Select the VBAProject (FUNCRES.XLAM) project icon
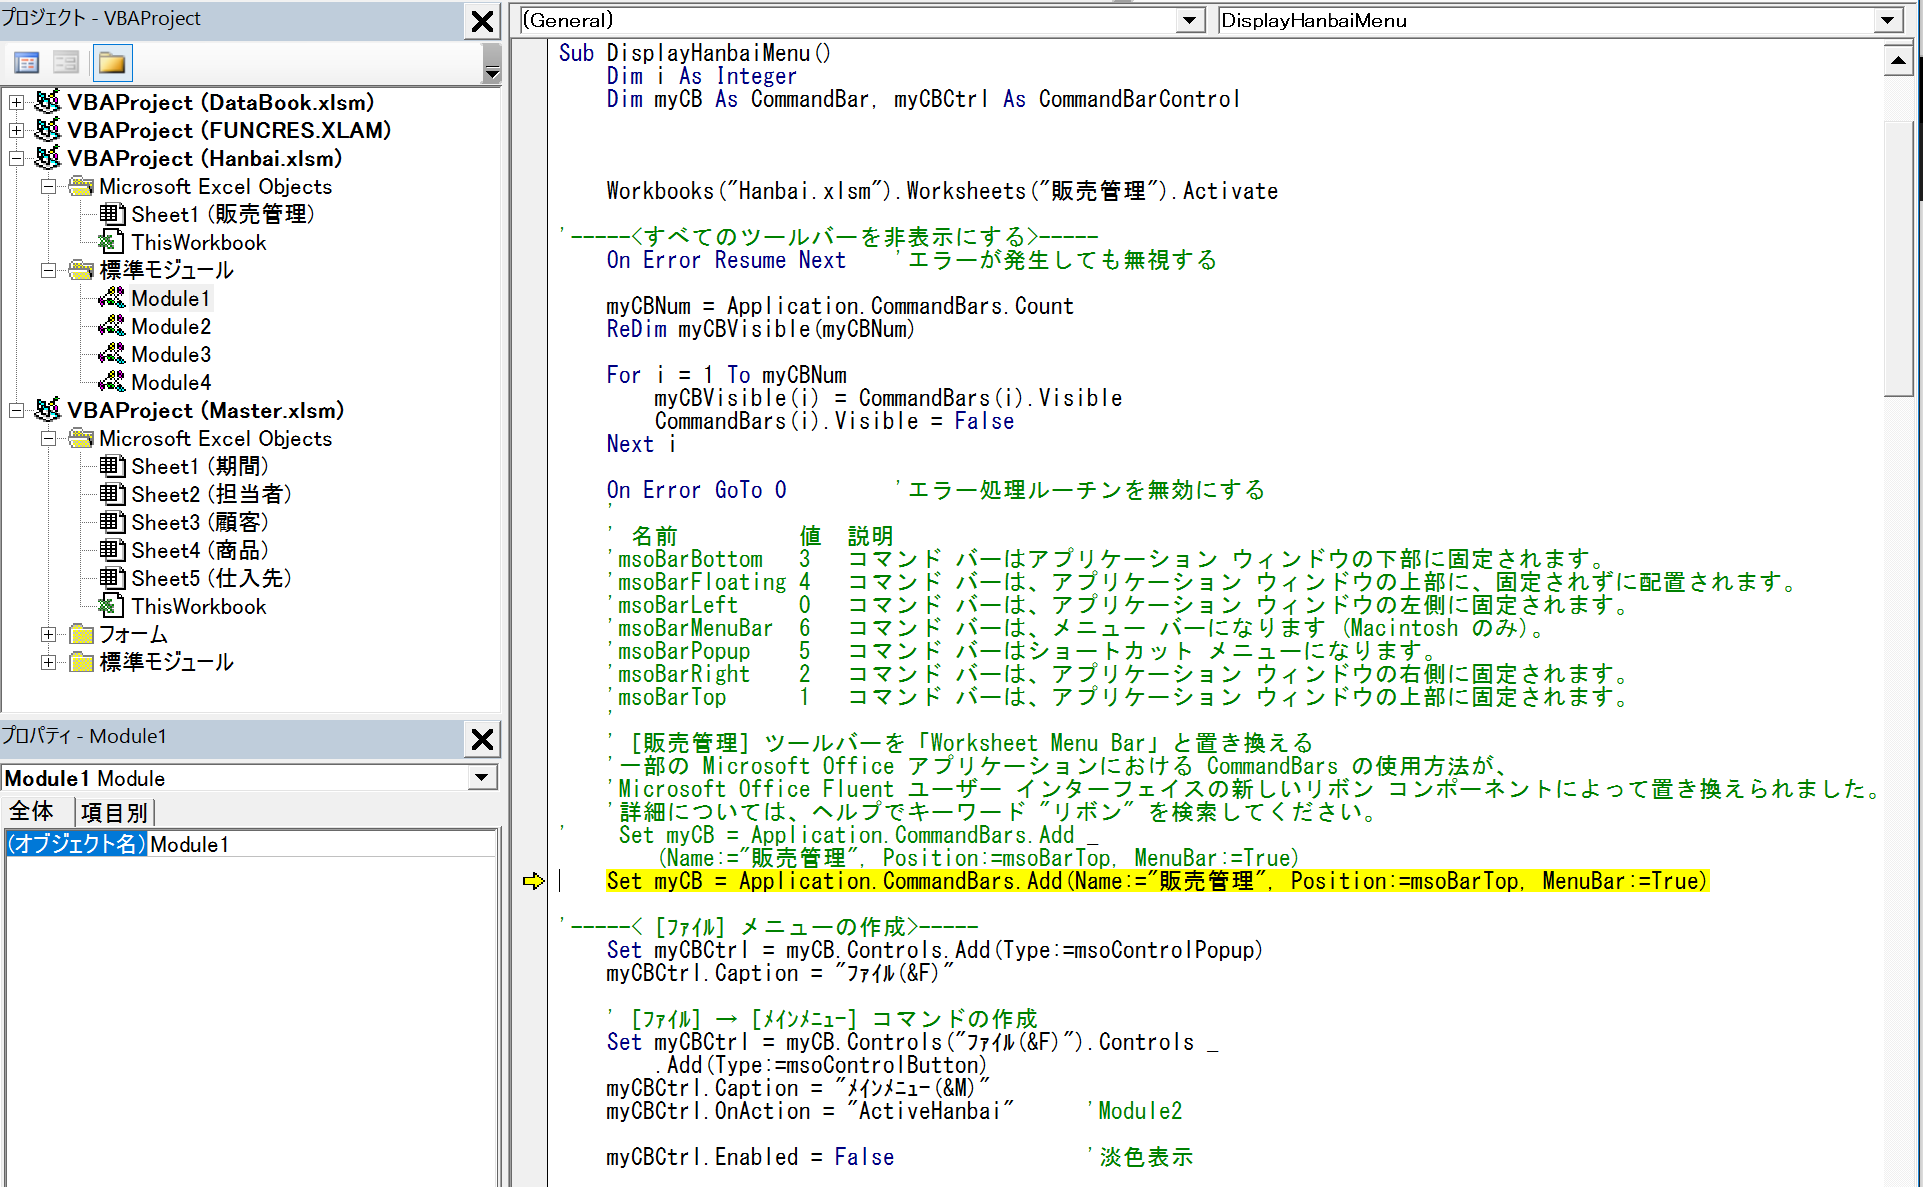This screenshot has height=1187, width=1923. [47, 130]
